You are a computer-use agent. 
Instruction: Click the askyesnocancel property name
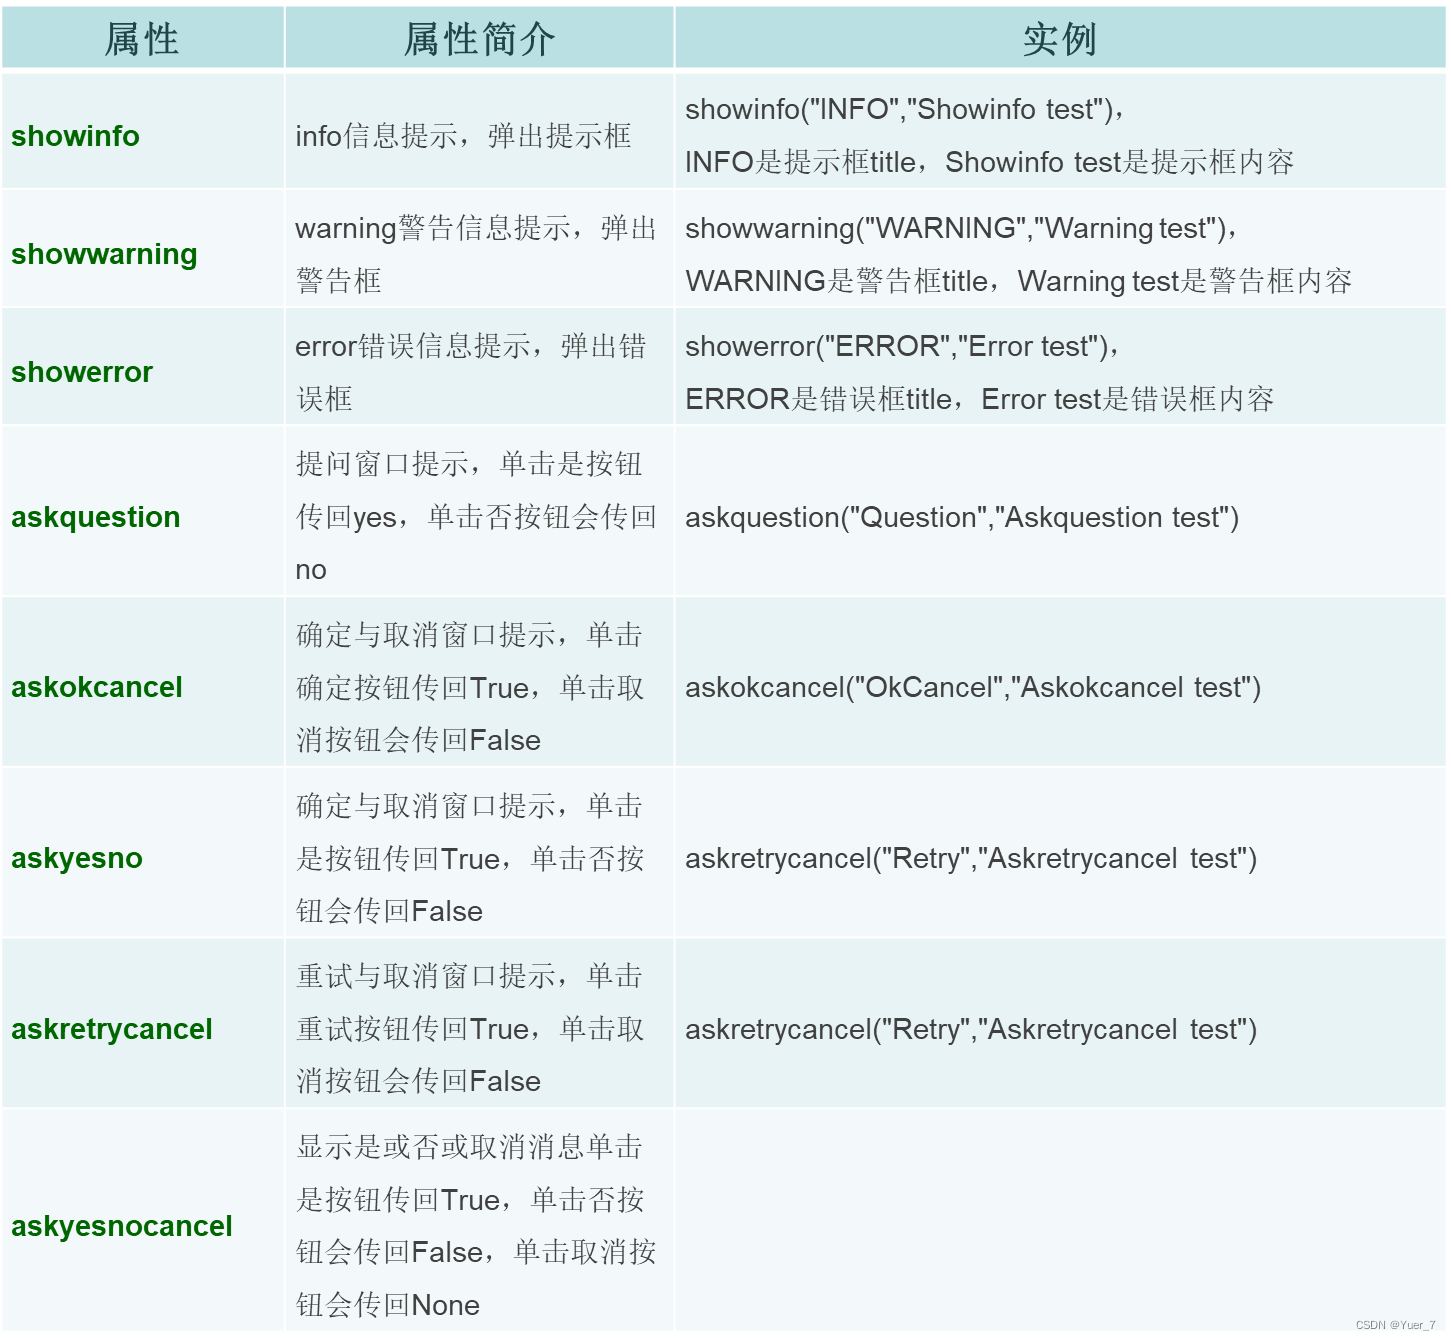[x=123, y=1227]
